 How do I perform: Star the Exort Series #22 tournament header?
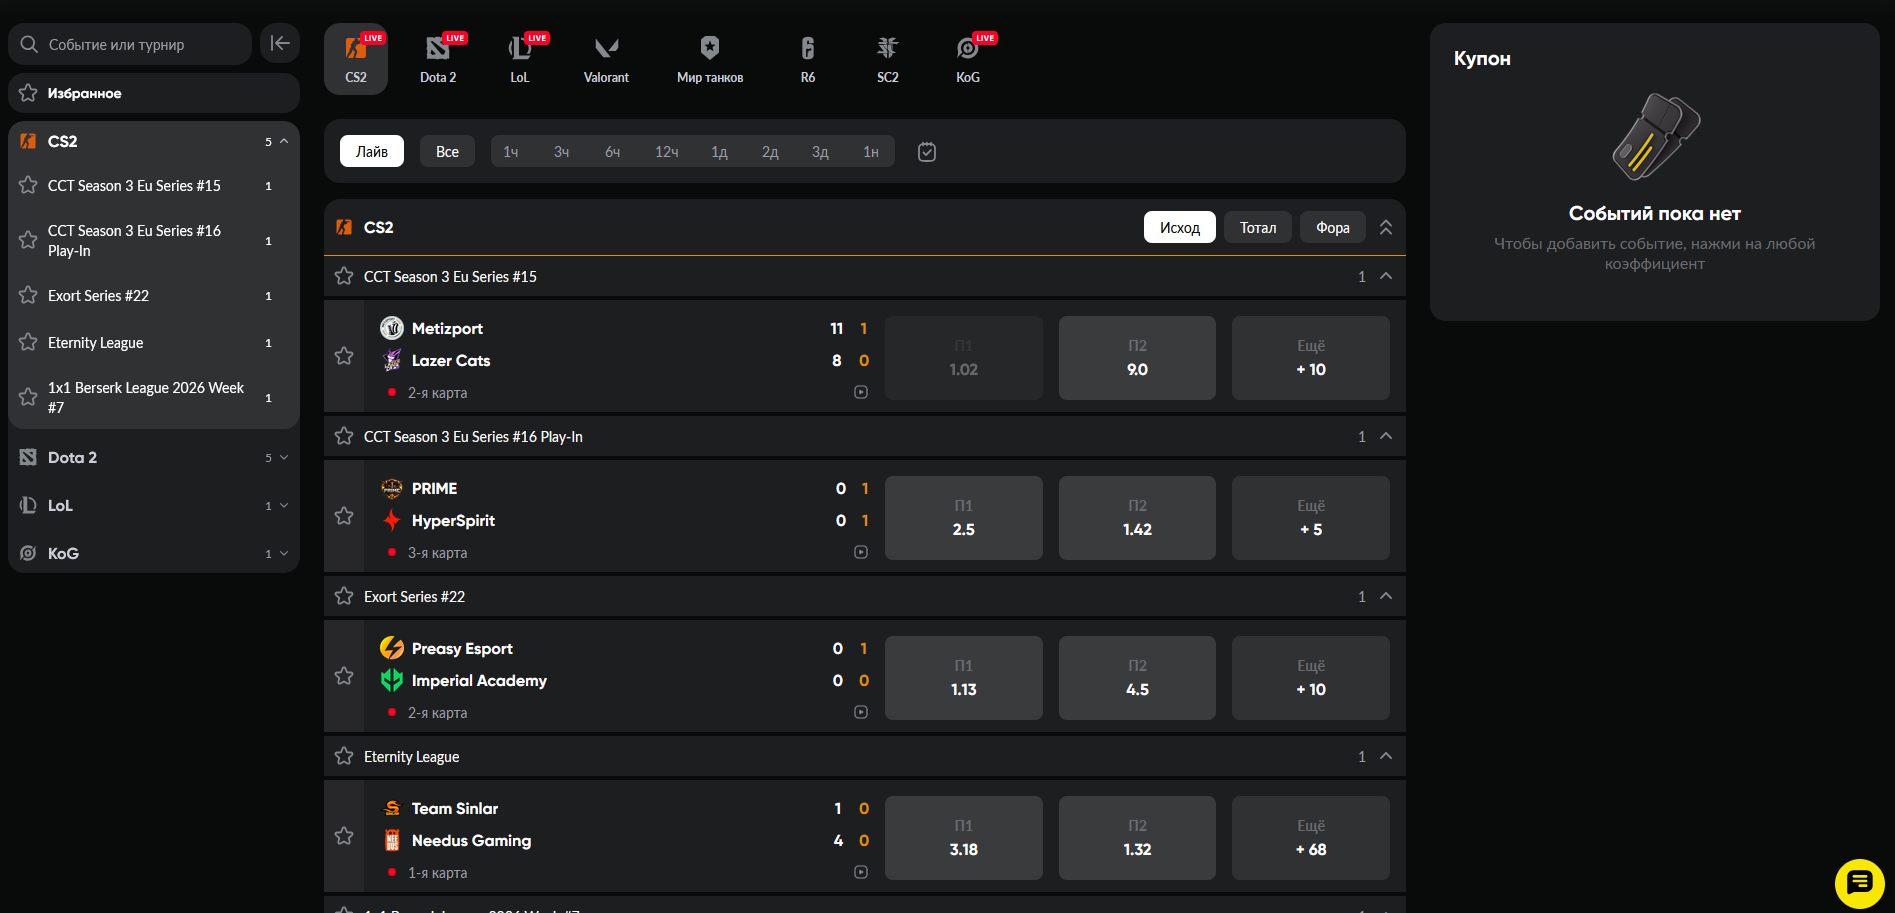(344, 596)
